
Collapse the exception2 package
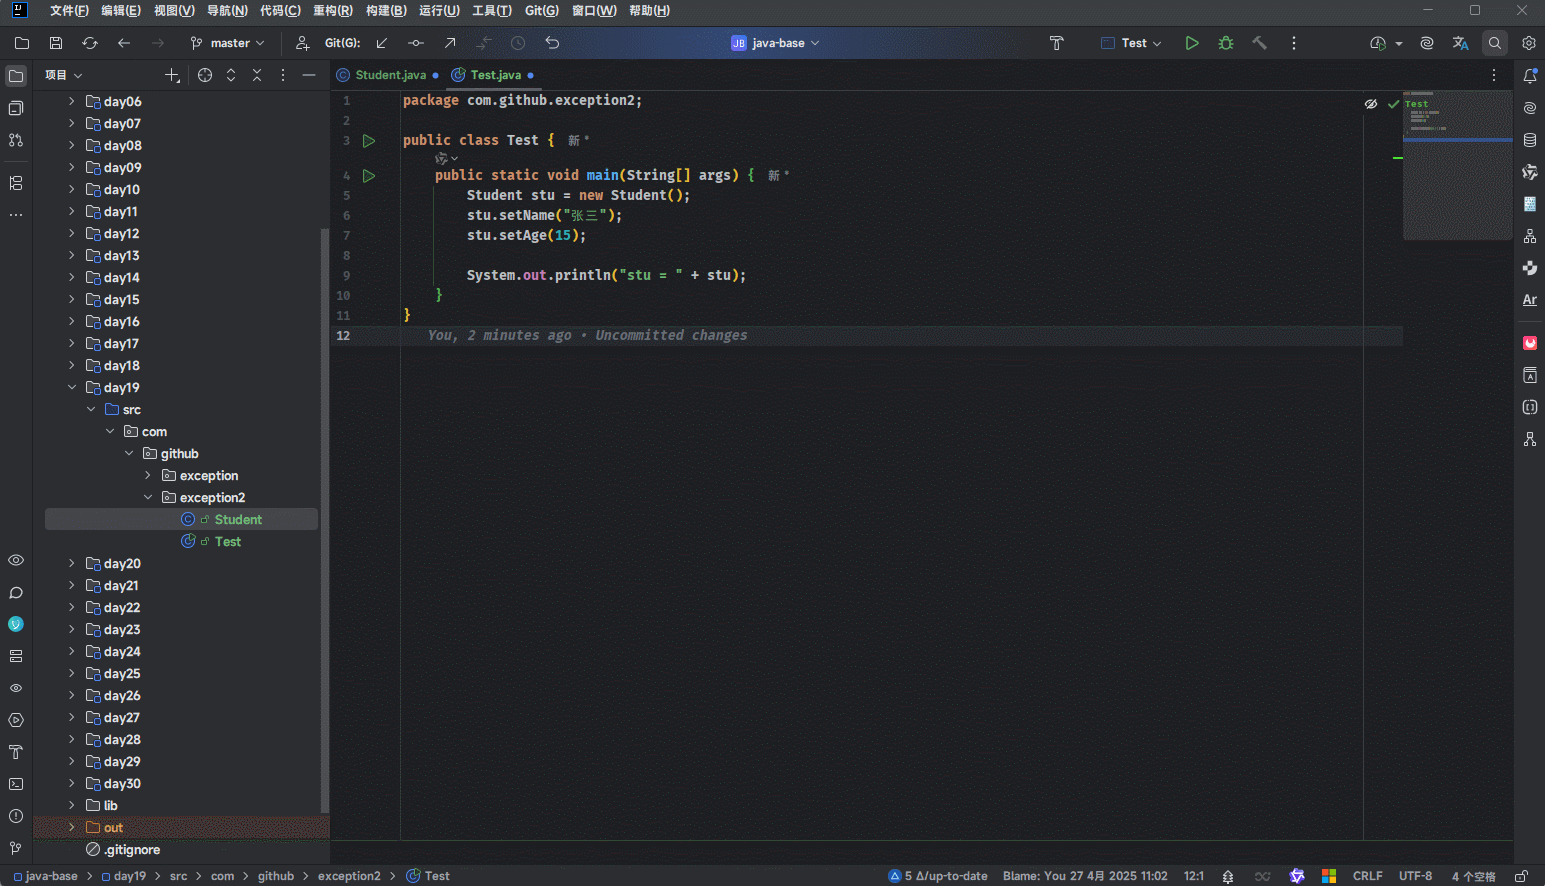click(x=148, y=498)
